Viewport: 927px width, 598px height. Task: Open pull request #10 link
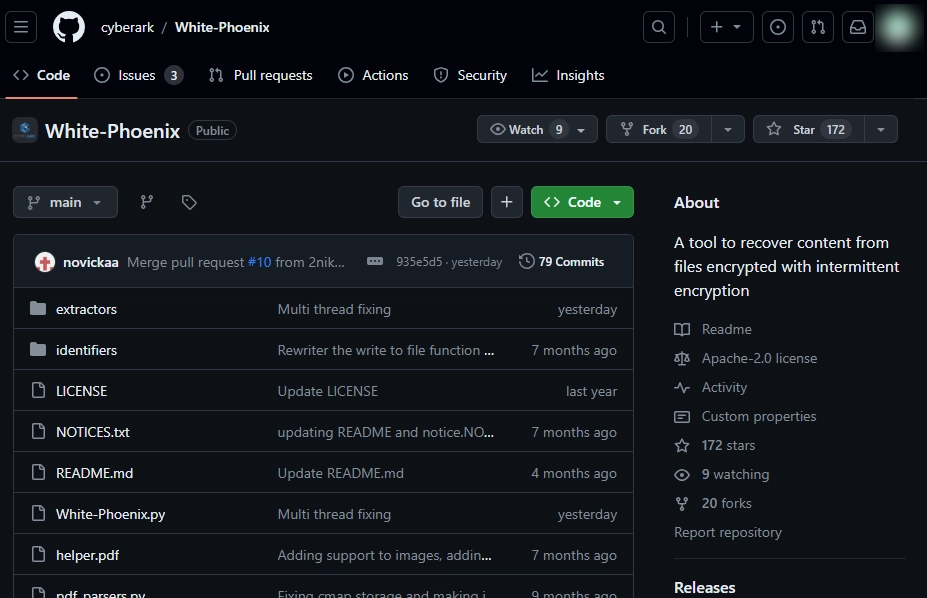click(x=260, y=262)
